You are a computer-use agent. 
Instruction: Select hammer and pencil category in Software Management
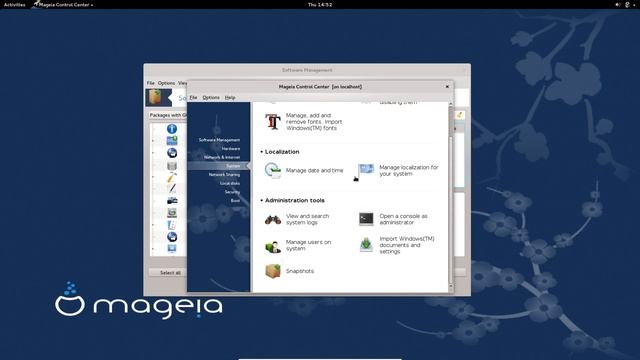(x=172, y=177)
